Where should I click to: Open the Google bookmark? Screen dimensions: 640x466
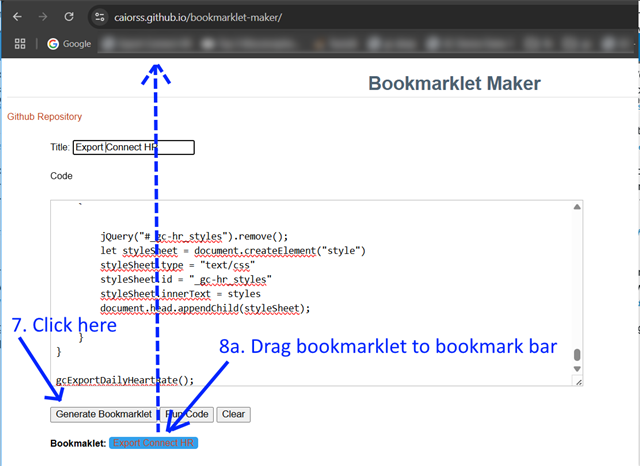coord(68,44)
